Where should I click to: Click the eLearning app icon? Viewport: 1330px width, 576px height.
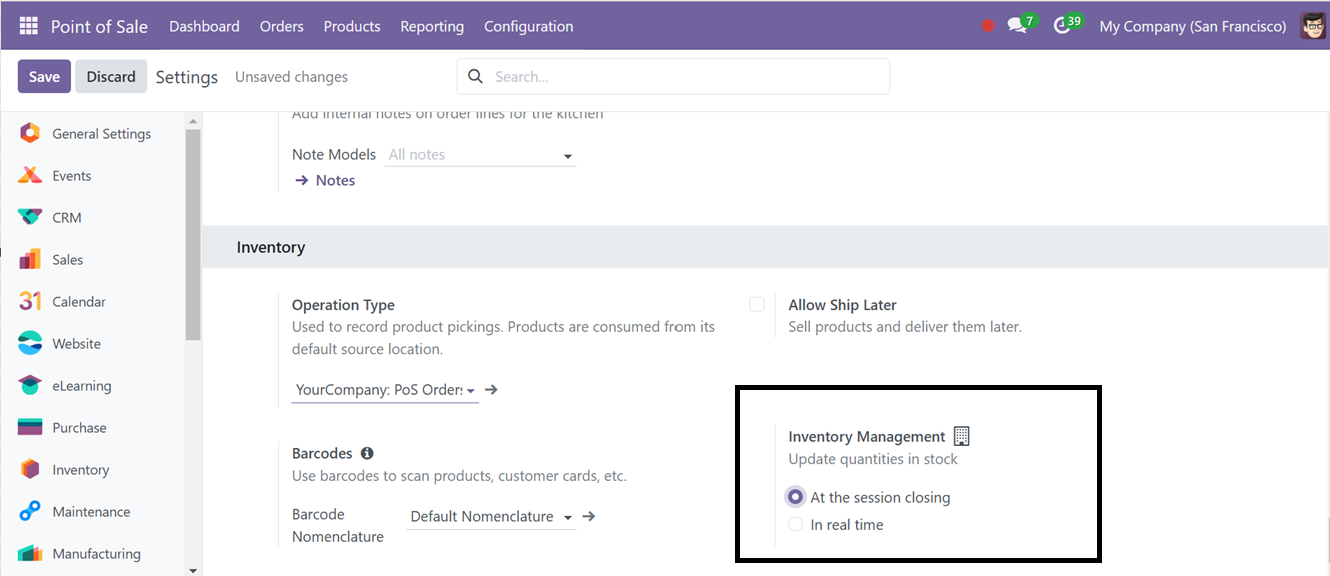[x=30, y=385]
